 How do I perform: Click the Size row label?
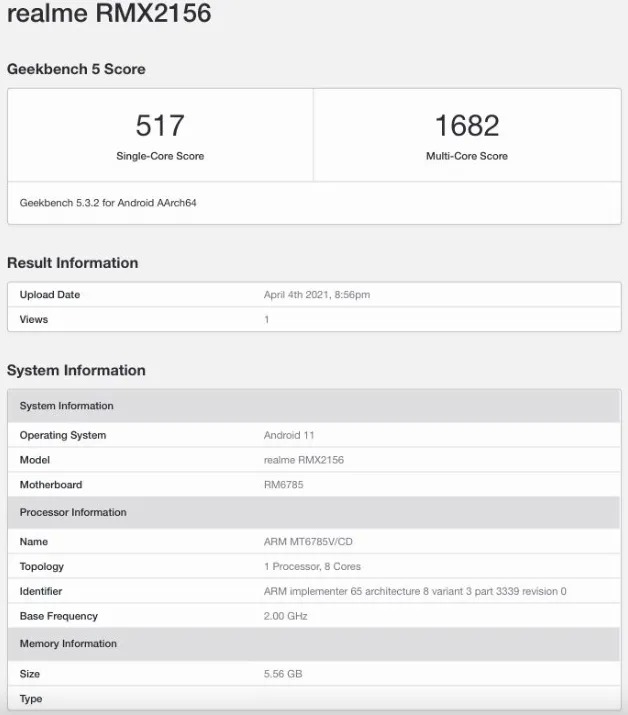30,674
